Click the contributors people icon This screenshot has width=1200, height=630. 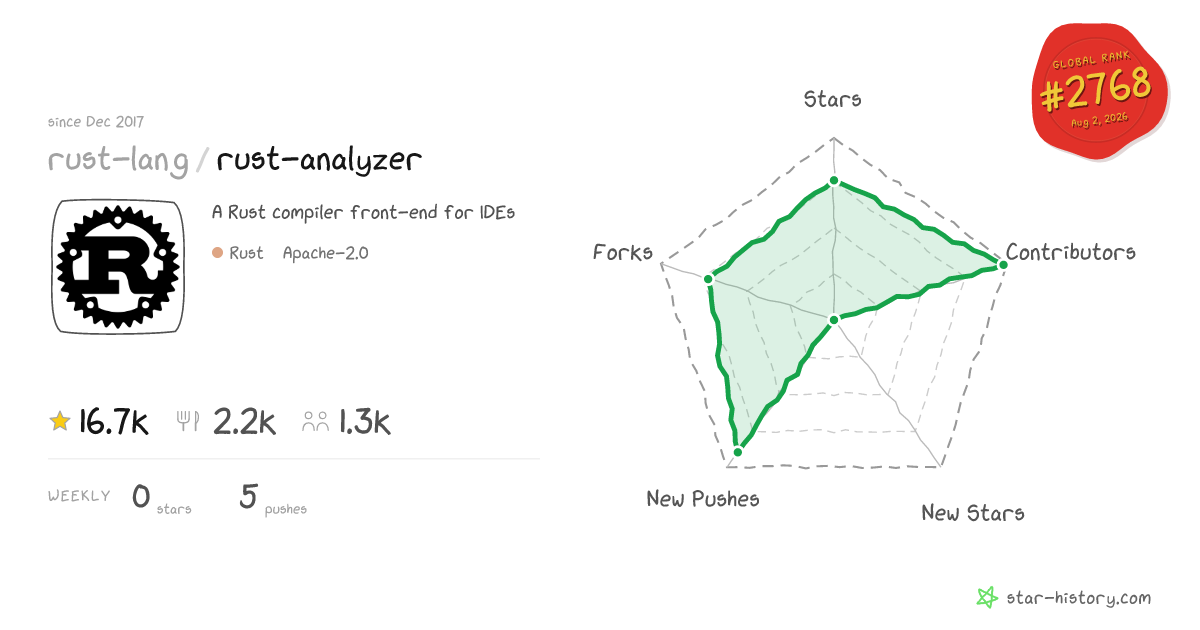click(316, 422)
